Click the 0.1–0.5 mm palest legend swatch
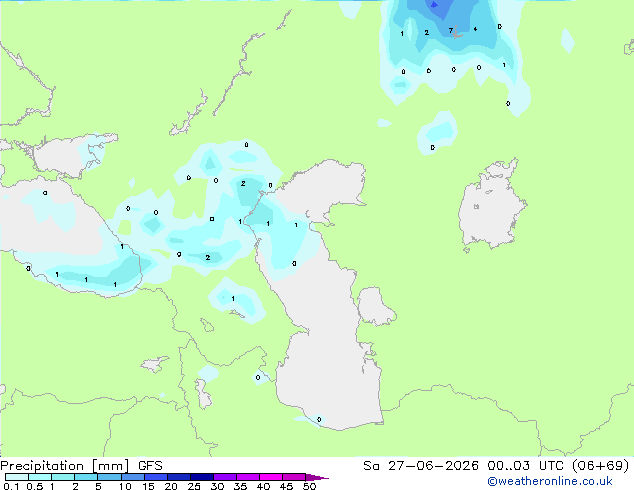634x490 pixels. coord(17,477)
